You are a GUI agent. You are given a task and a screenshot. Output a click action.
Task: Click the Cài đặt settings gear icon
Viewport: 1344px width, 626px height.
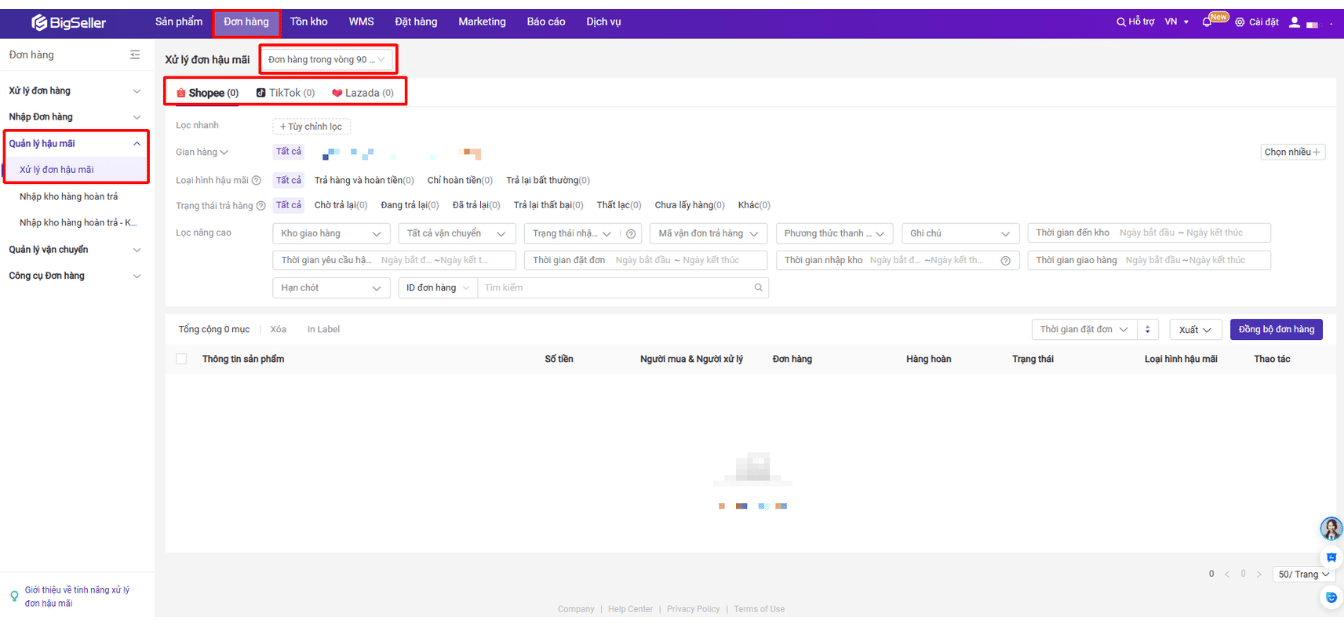point(1240,22)
